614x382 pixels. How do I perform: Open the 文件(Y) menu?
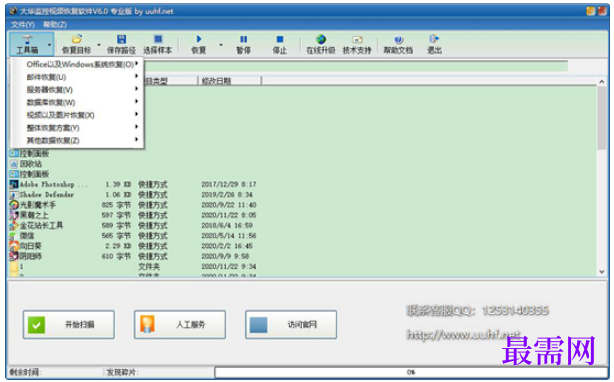tap(23, 25)
